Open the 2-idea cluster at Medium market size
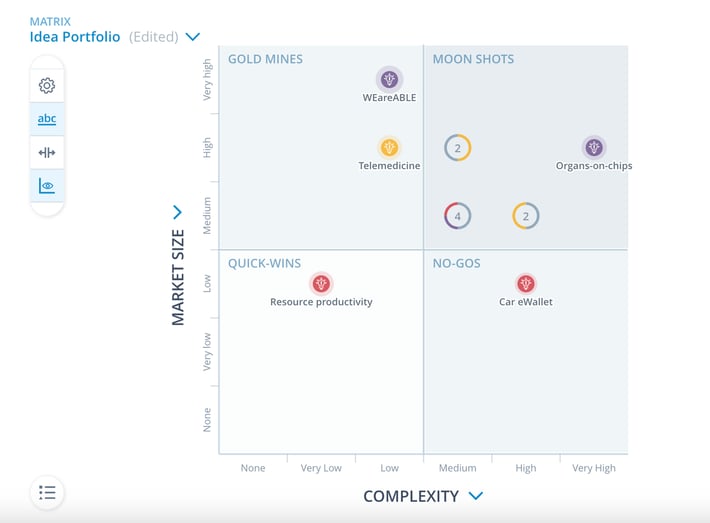Viewport: 710px width, 523px height. [x=526, y=216]
